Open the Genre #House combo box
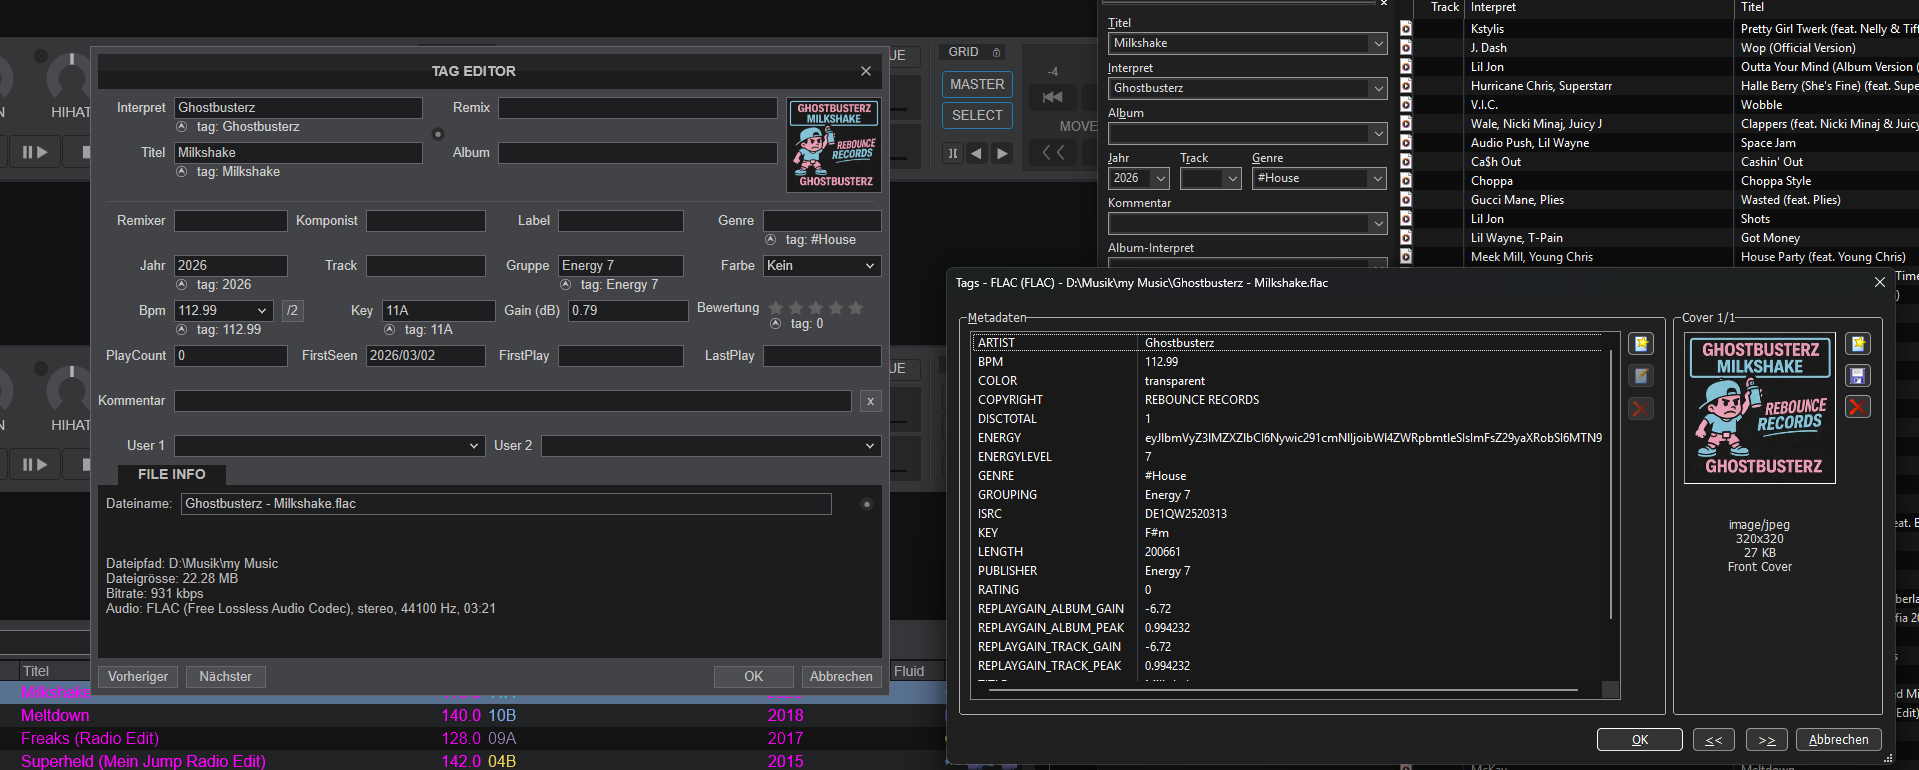 click(1377, 178)
